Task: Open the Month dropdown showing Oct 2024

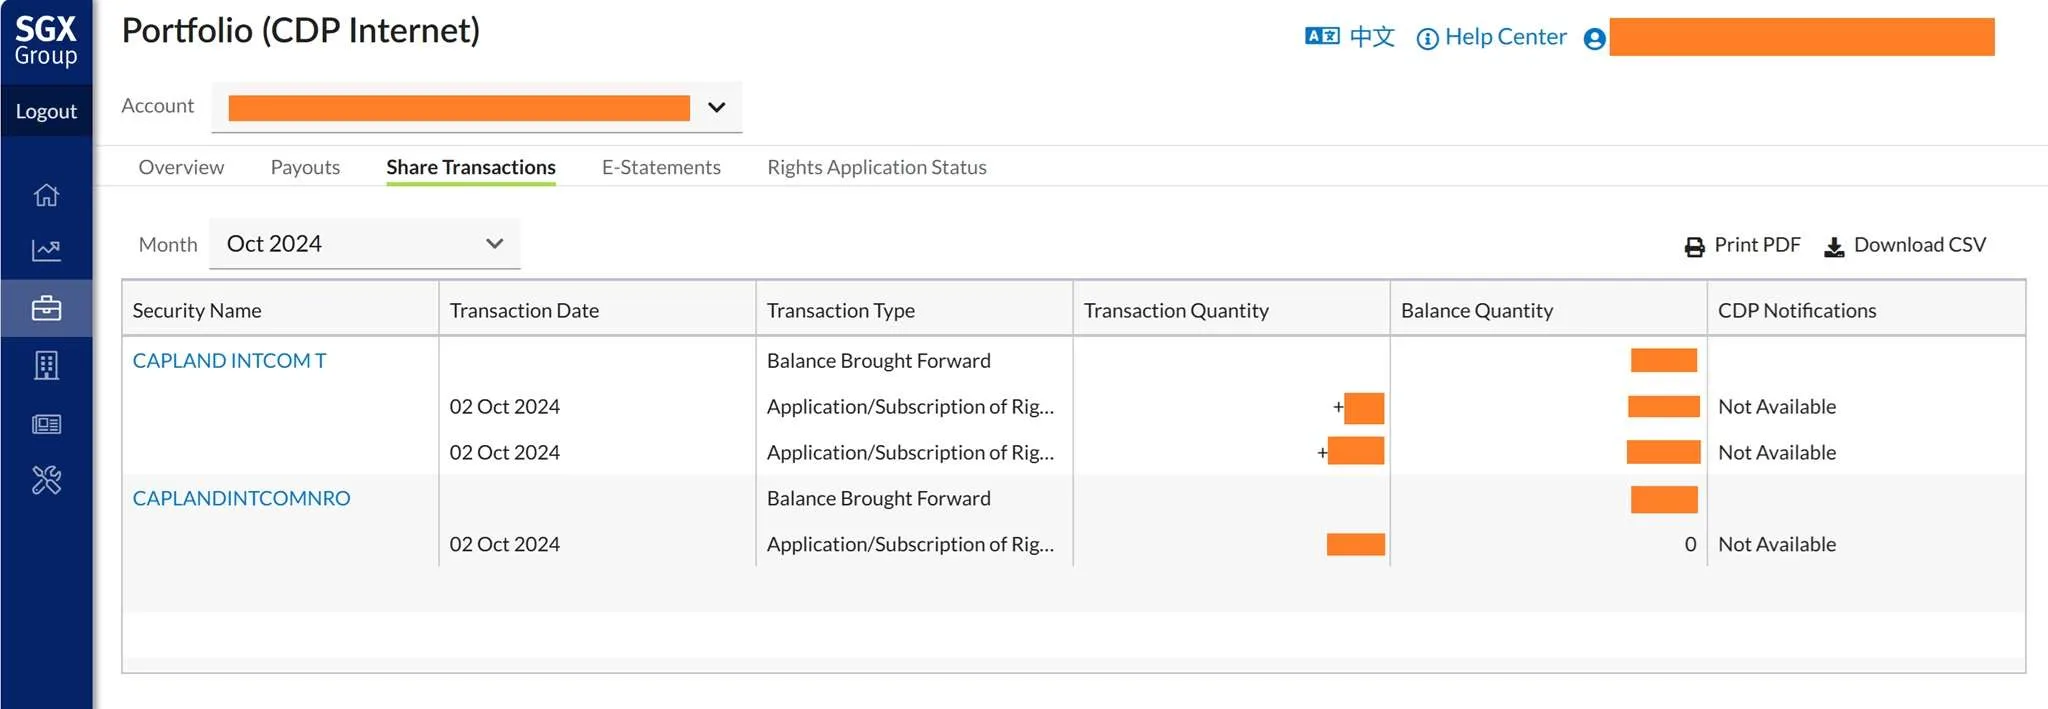Action: point(365,244)
